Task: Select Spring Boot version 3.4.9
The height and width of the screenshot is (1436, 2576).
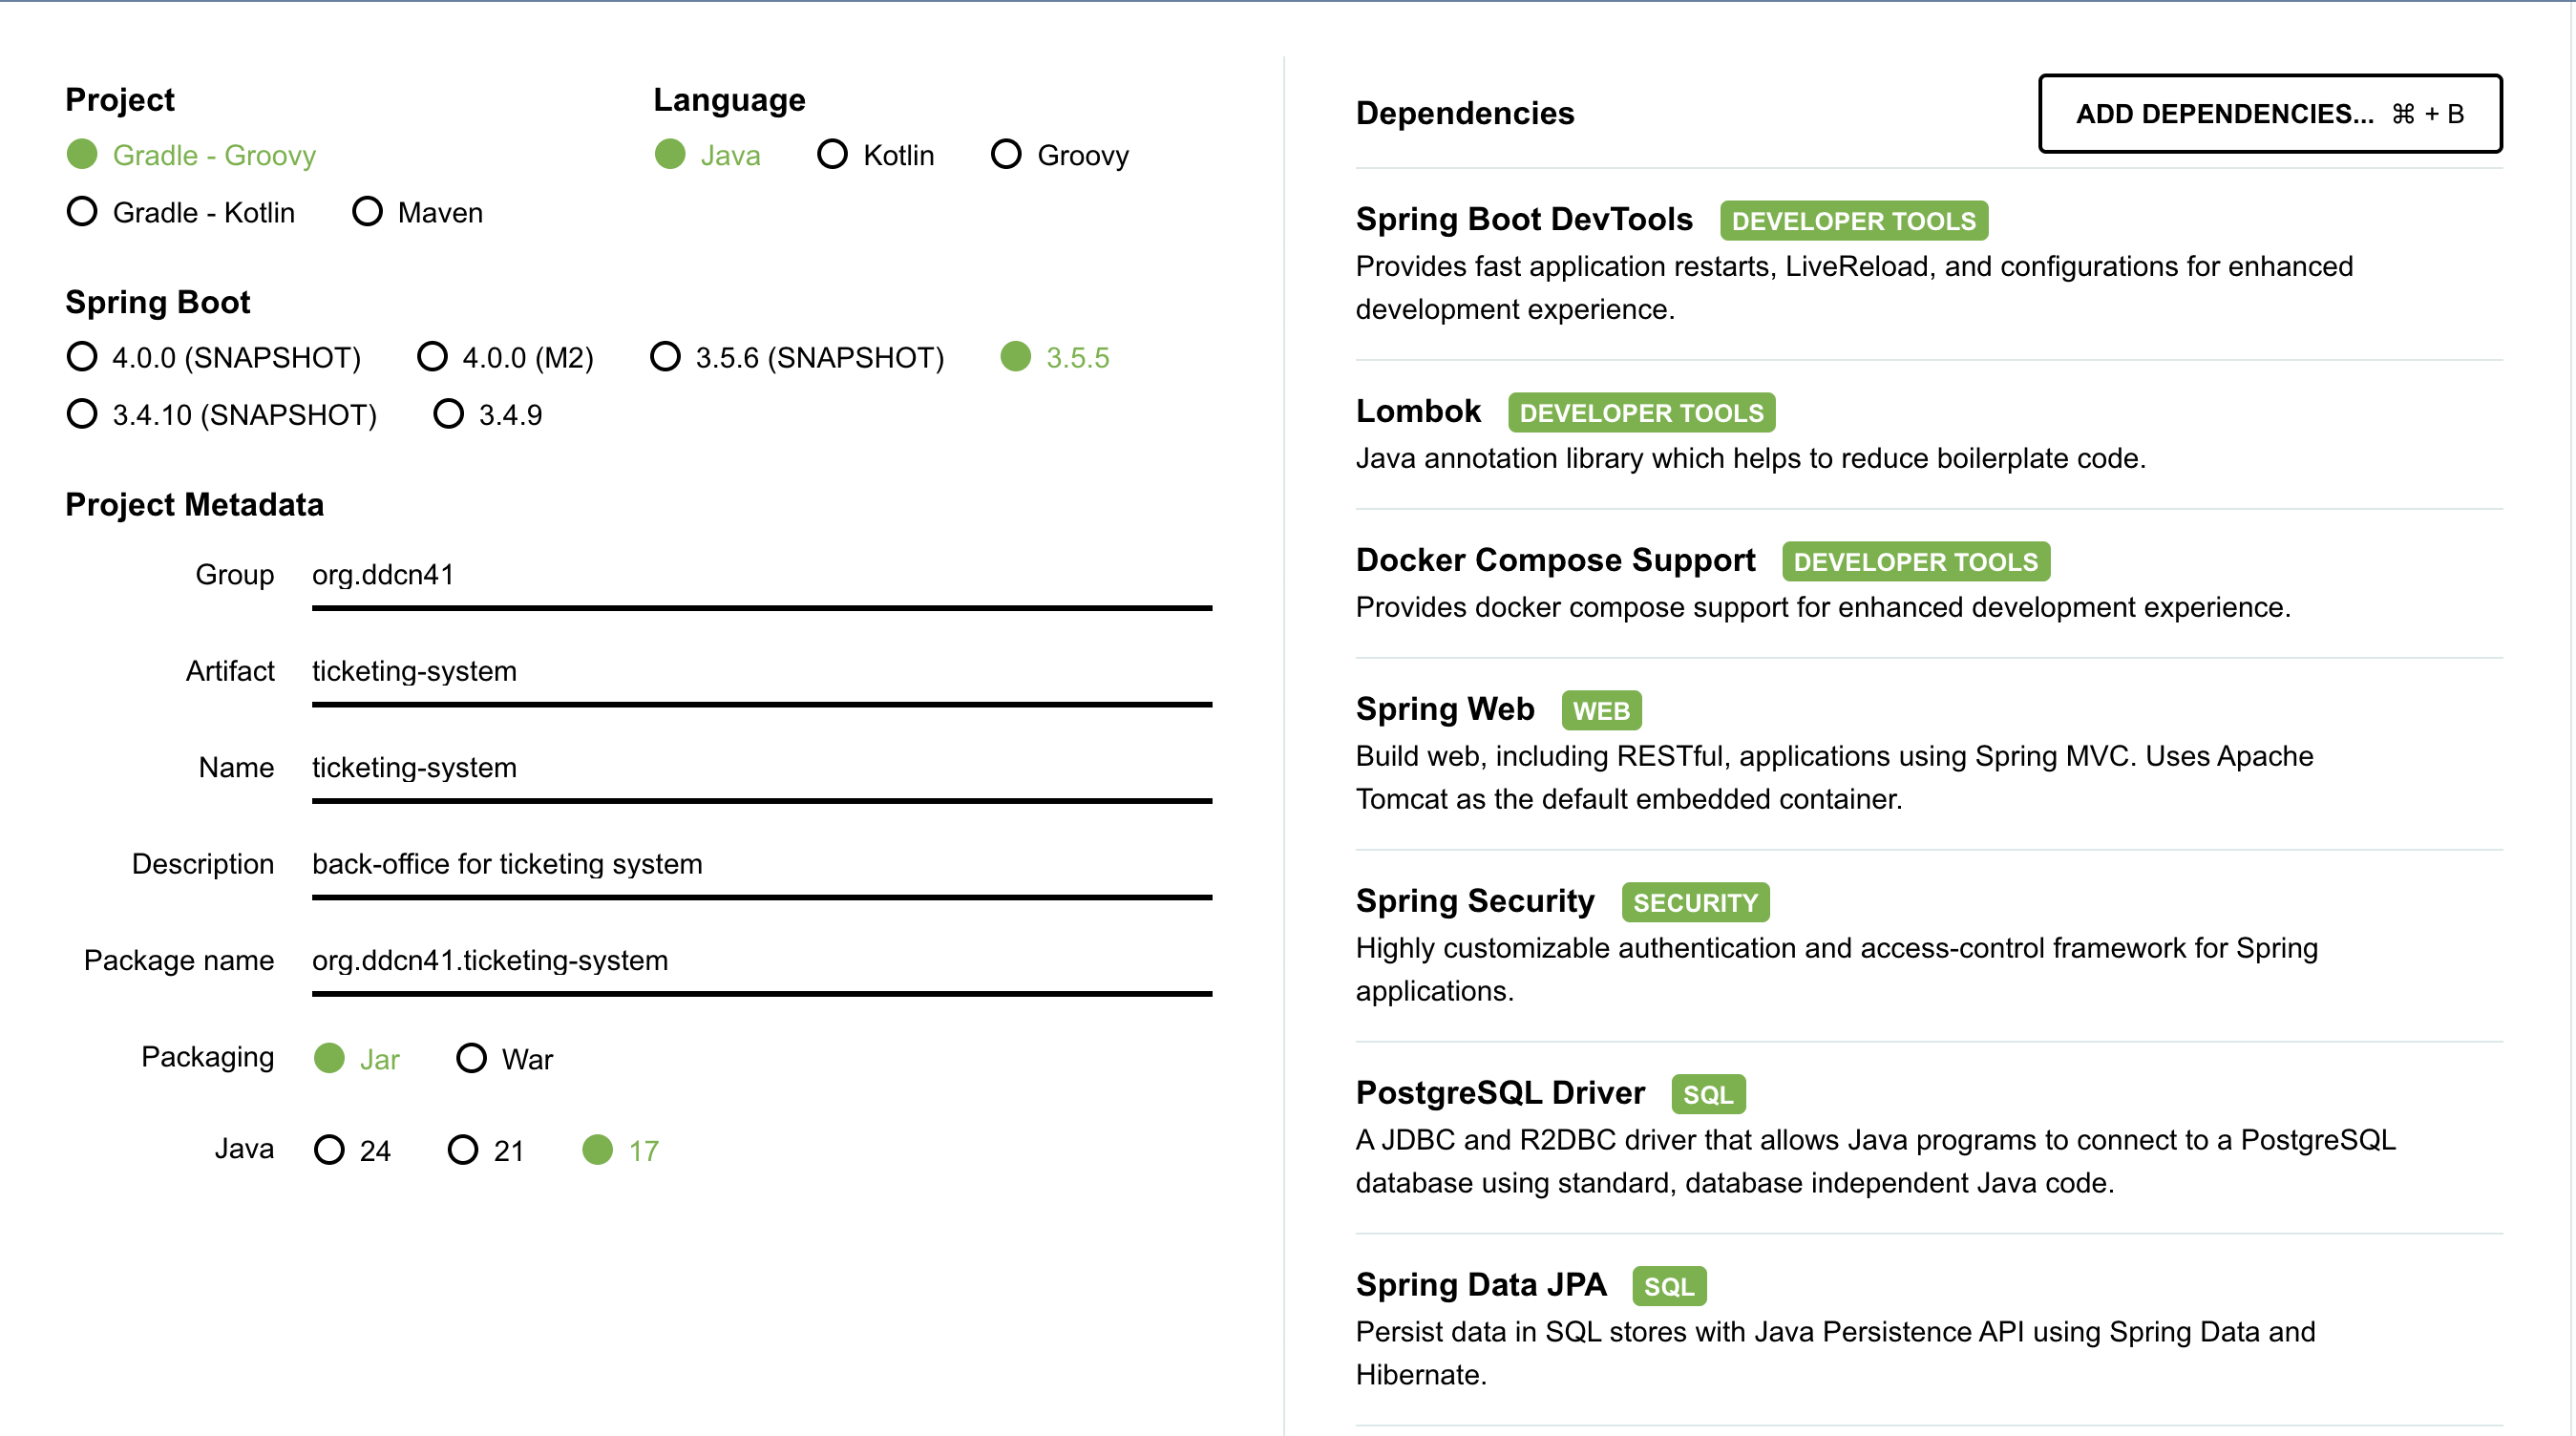Action: click(x=448, y=414)
